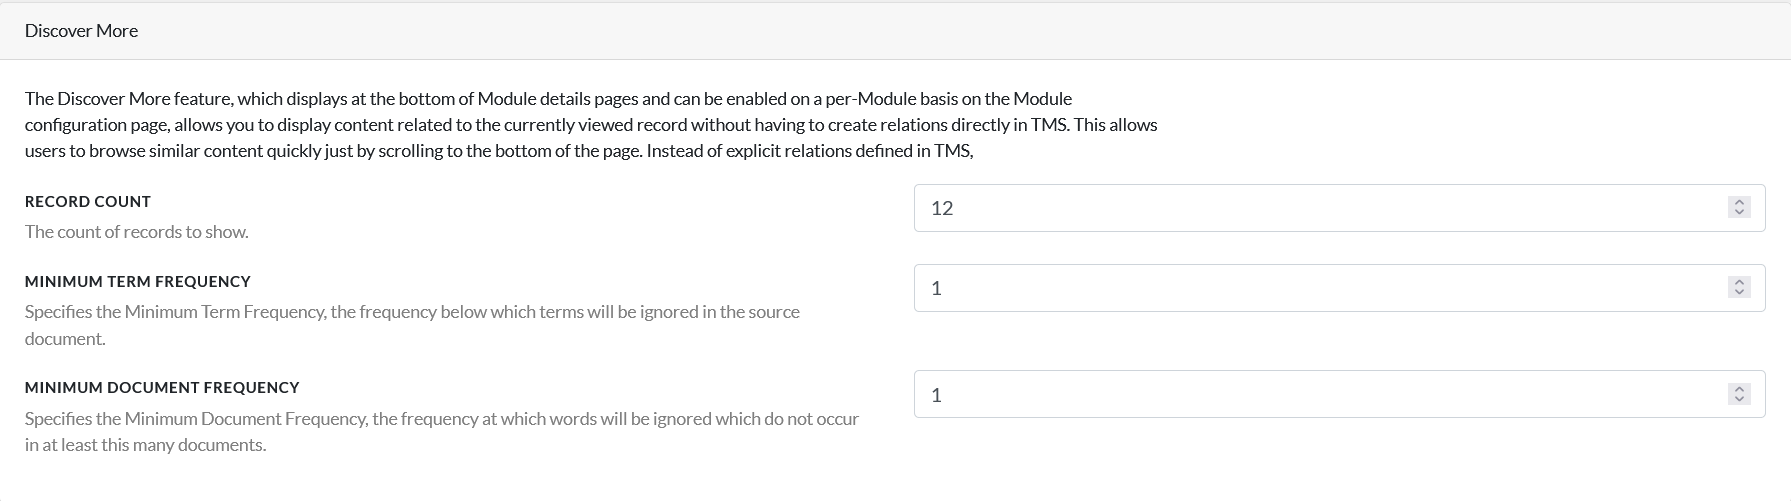Select the Minimum Document Frequency input box
This screenshot has height=501, width=1791.
click(x=1300, y=395)
